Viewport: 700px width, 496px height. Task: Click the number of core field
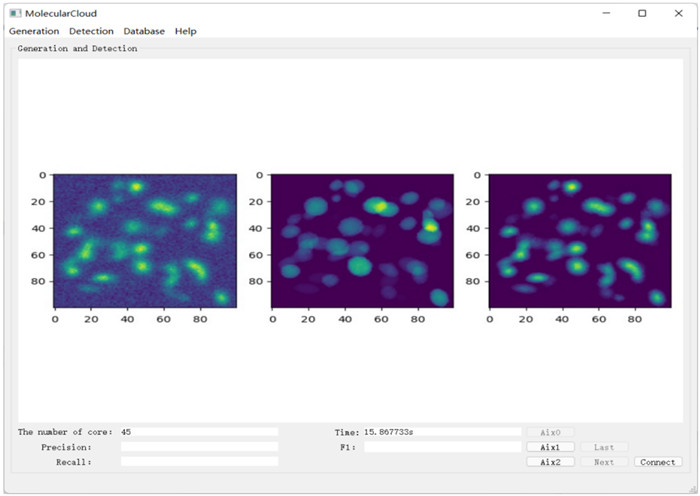click(199, 432)
